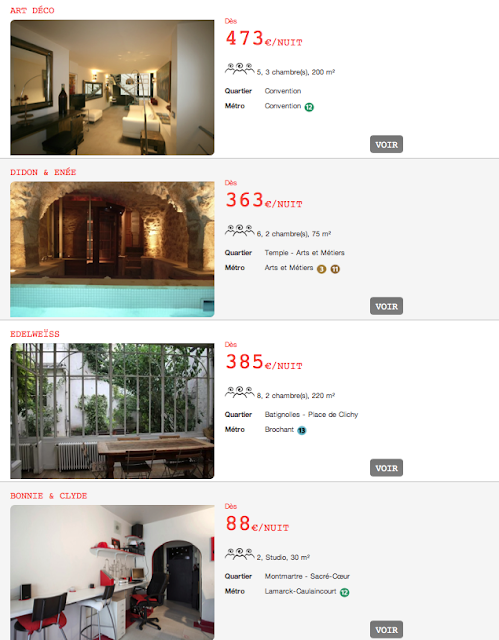Open the Art Déco listing via its VOIR button
Screen dimensions: 499x640
(x=386, y=144)
